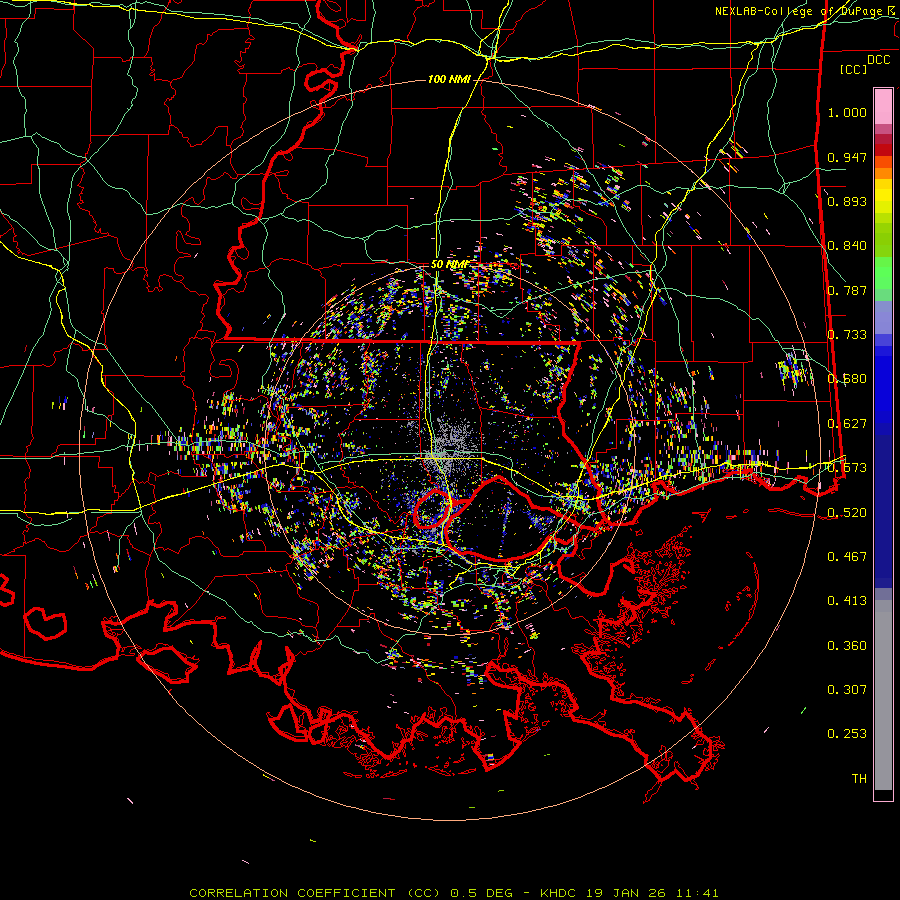This screenshot has height=900, width=900.
Task: Pick the gray segment of the color bar
Action: pyautogui.click(x=883, y=695)
